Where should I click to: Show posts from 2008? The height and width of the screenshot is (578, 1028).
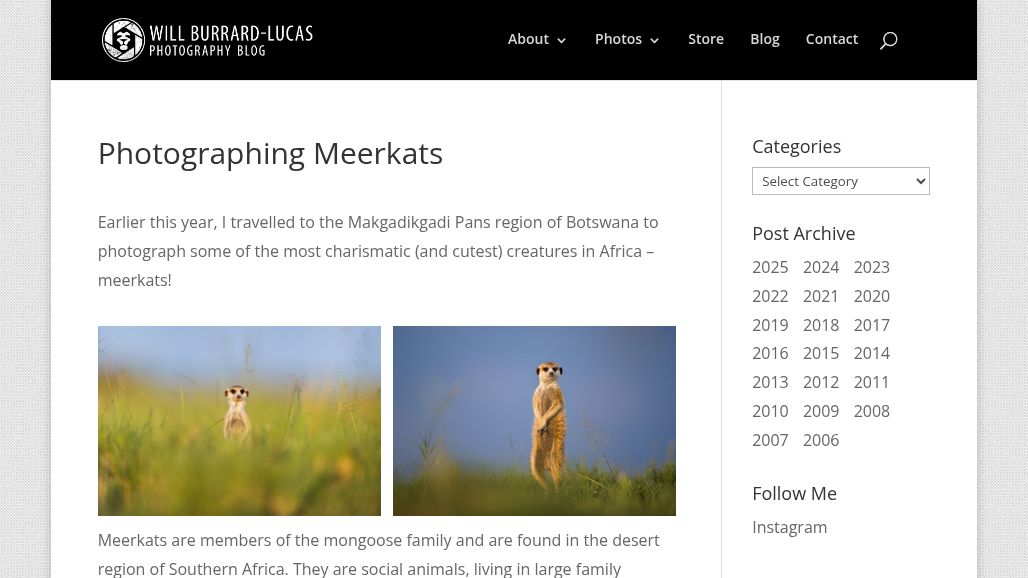click(871, 411)
